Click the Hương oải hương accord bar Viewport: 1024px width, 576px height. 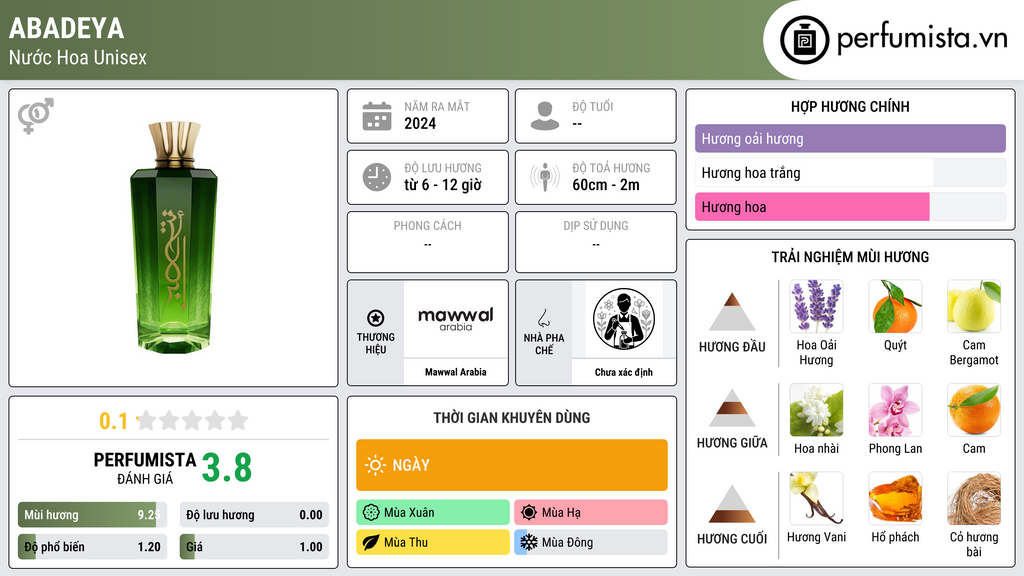click(850, 138)
